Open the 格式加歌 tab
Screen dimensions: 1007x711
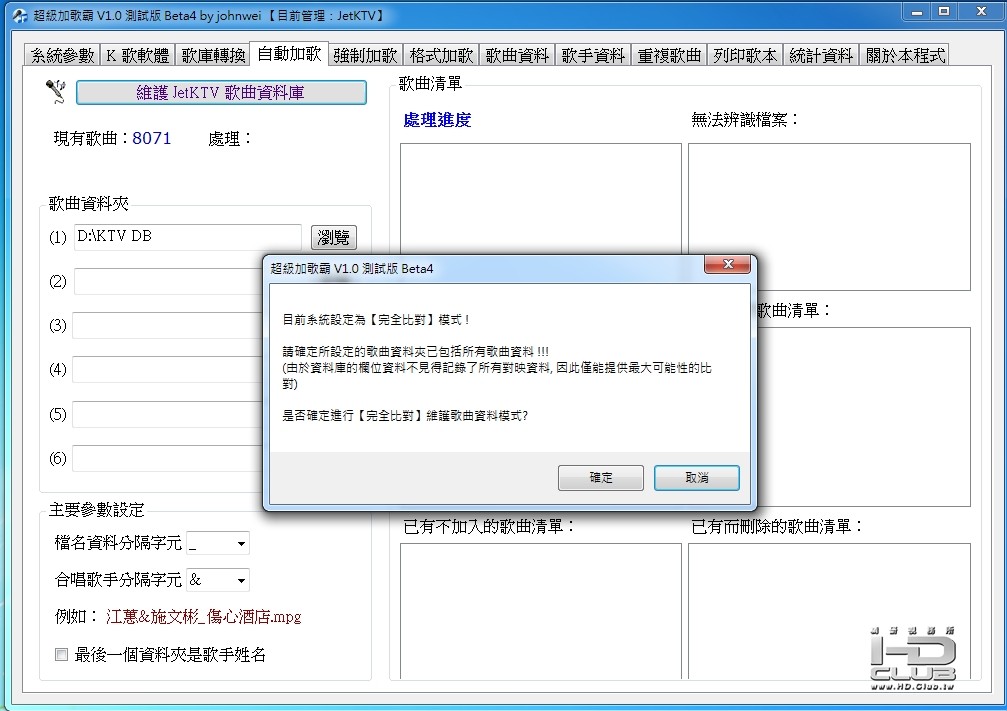coord(441,55)
